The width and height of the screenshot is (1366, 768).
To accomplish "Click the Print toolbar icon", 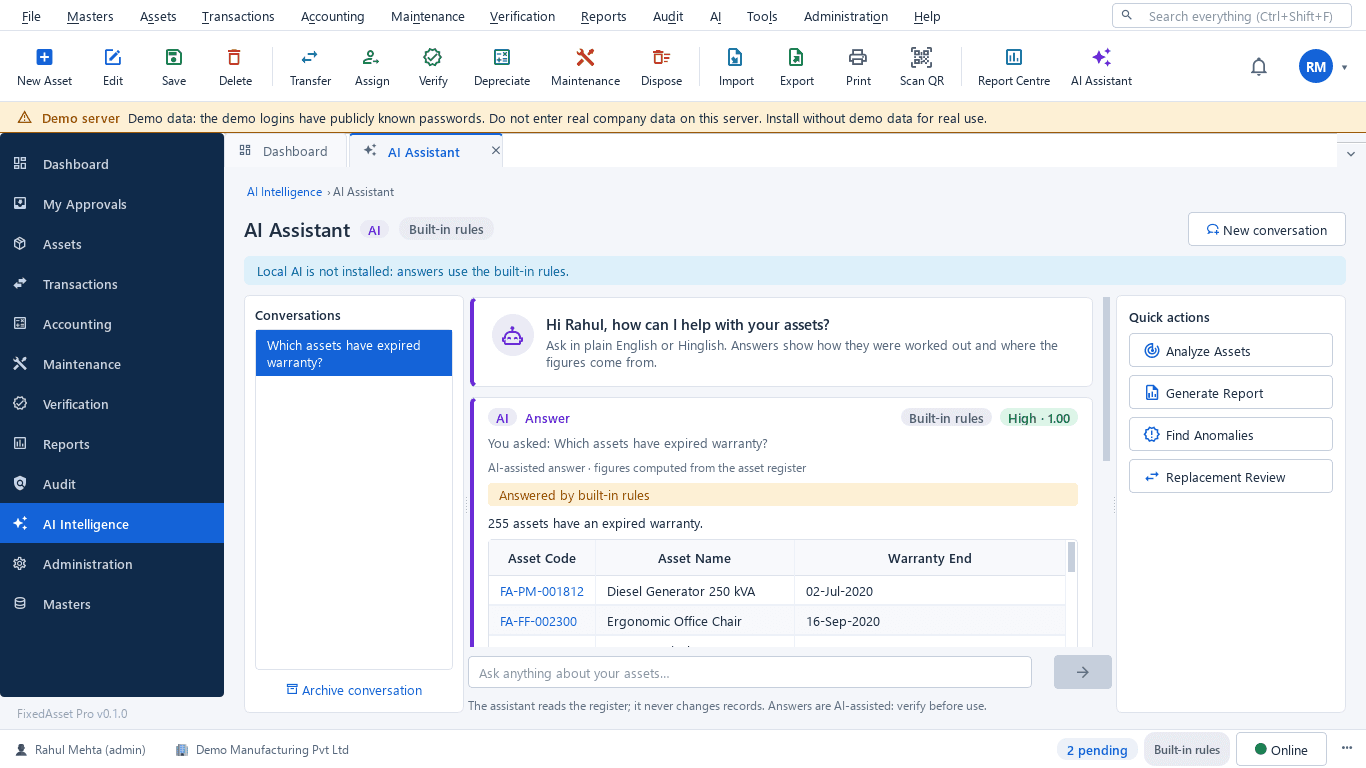I will [x=858, y=68].
